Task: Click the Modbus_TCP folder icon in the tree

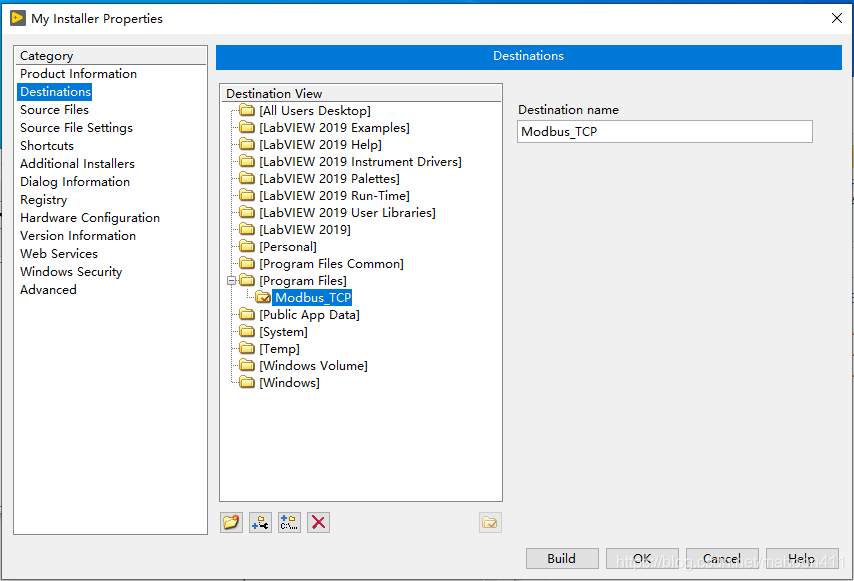Action: (263, 297)
